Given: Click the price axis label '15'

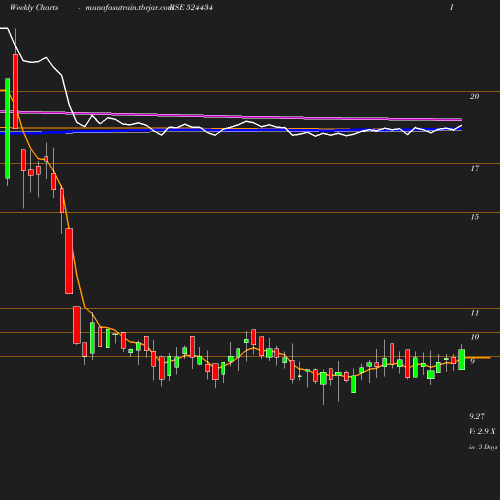Looking at the screenshot, I should (x=474, y=217).
